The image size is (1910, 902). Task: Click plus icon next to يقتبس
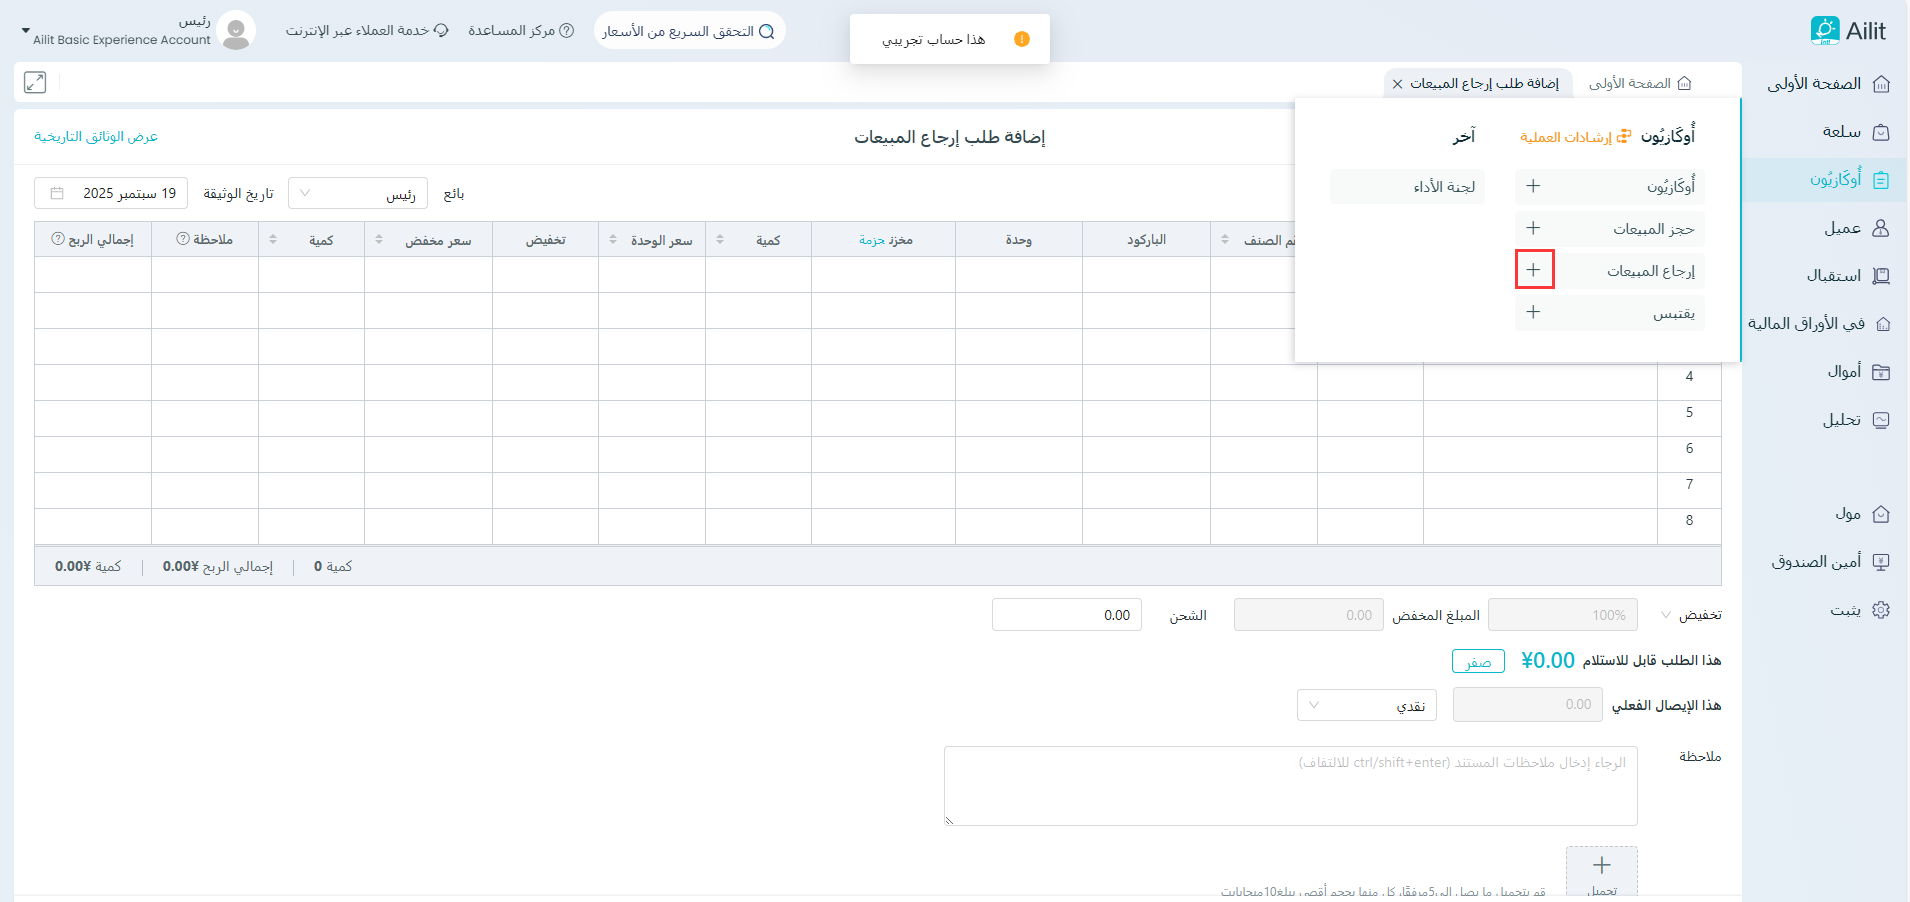click(x=1534, y=312)
